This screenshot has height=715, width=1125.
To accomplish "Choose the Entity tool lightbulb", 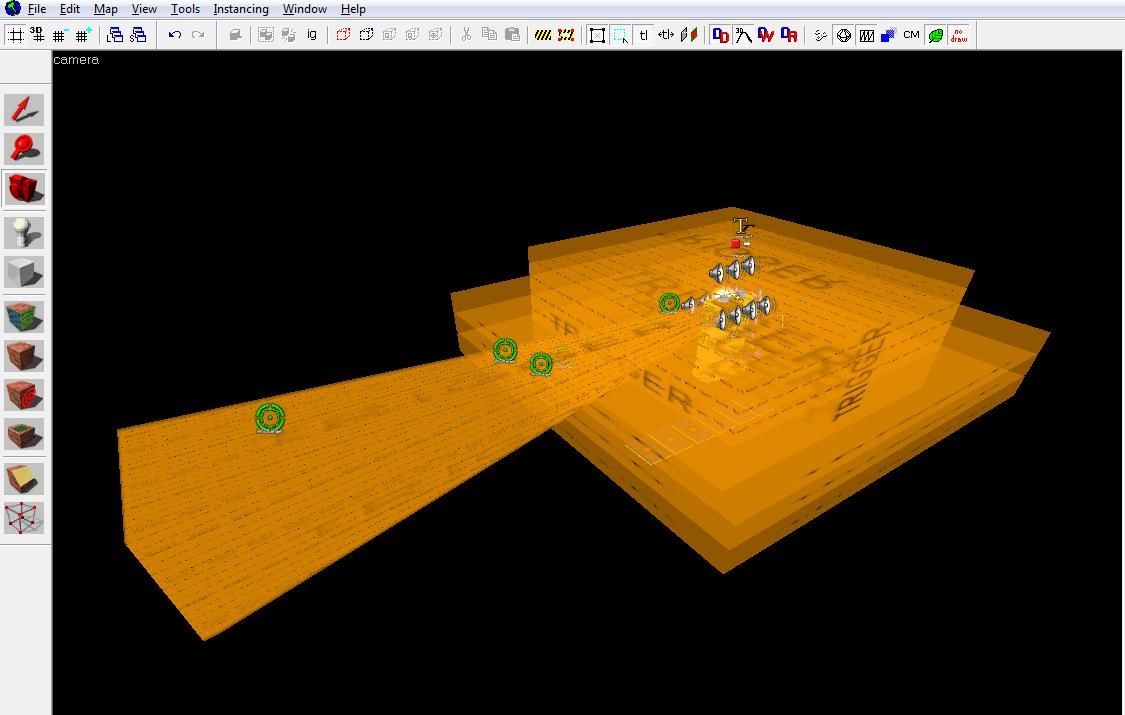I will point(24,233).
